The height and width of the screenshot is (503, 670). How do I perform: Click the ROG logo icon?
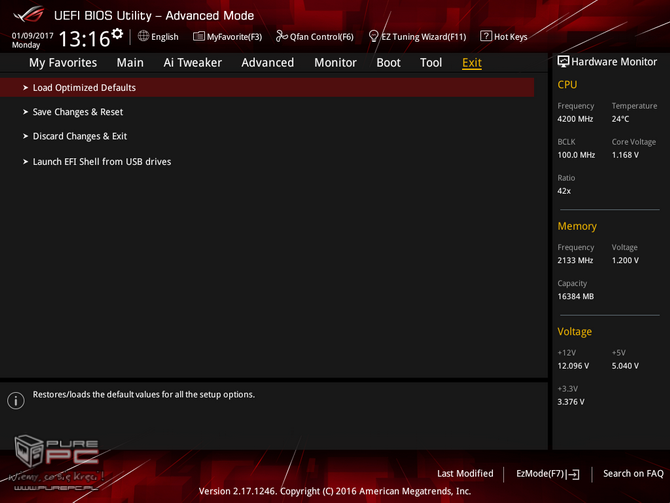[29, 14]
